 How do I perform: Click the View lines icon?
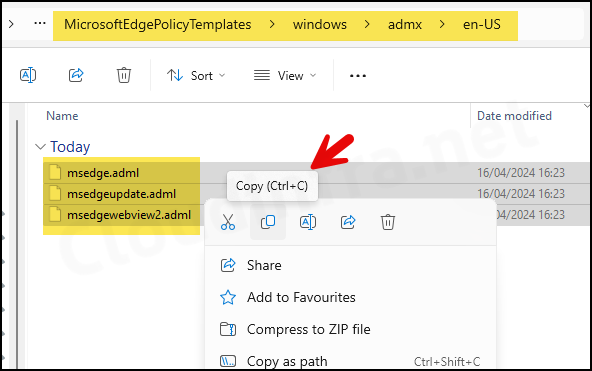point(262,75)
